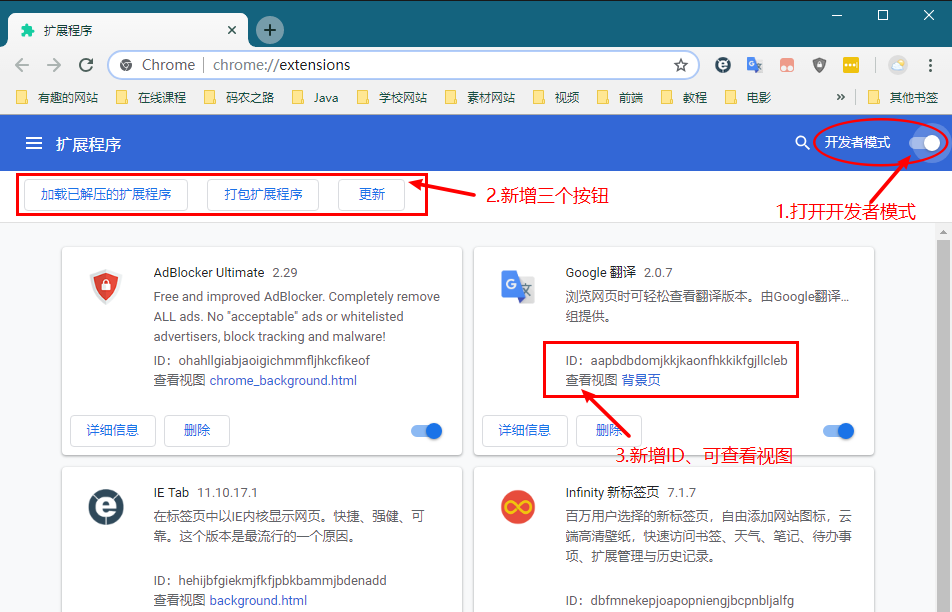Click the yellow toolbar extension icon
Screen dimensions: 952x612
851,65
